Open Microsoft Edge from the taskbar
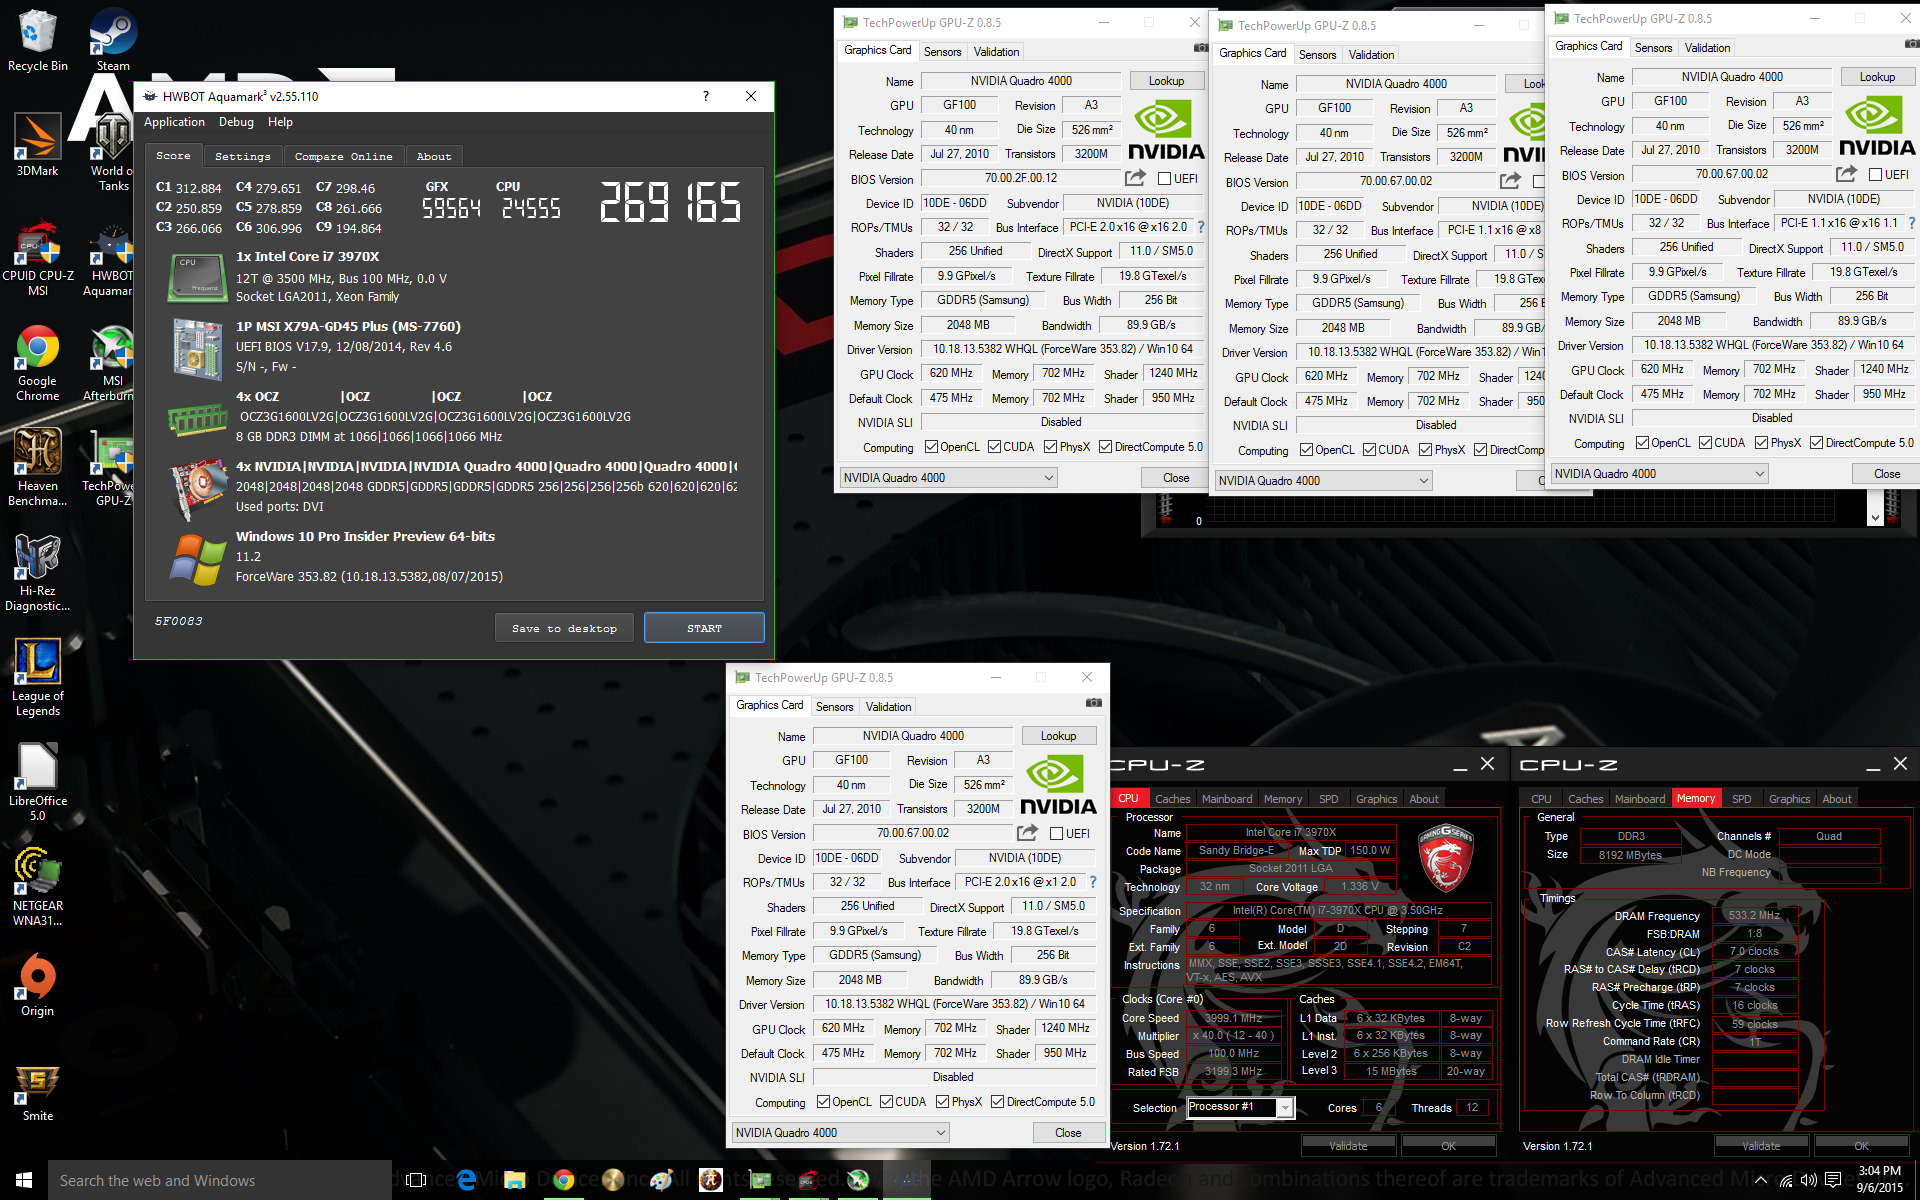 click(x=466, y=1180)
